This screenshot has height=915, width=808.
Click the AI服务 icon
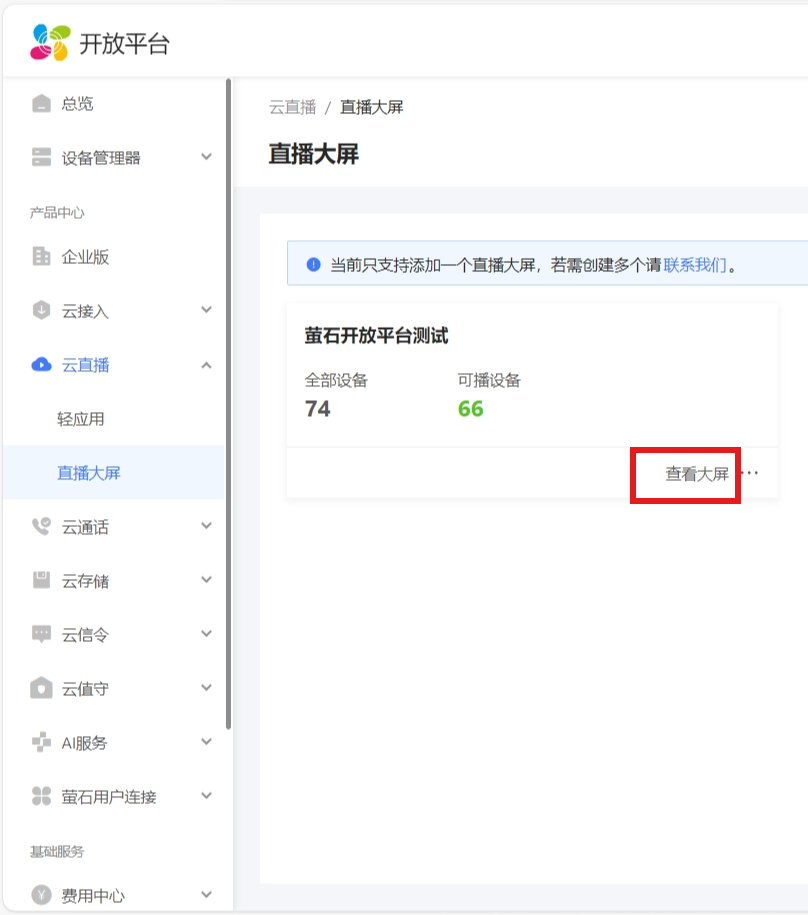tap(41, 742)
